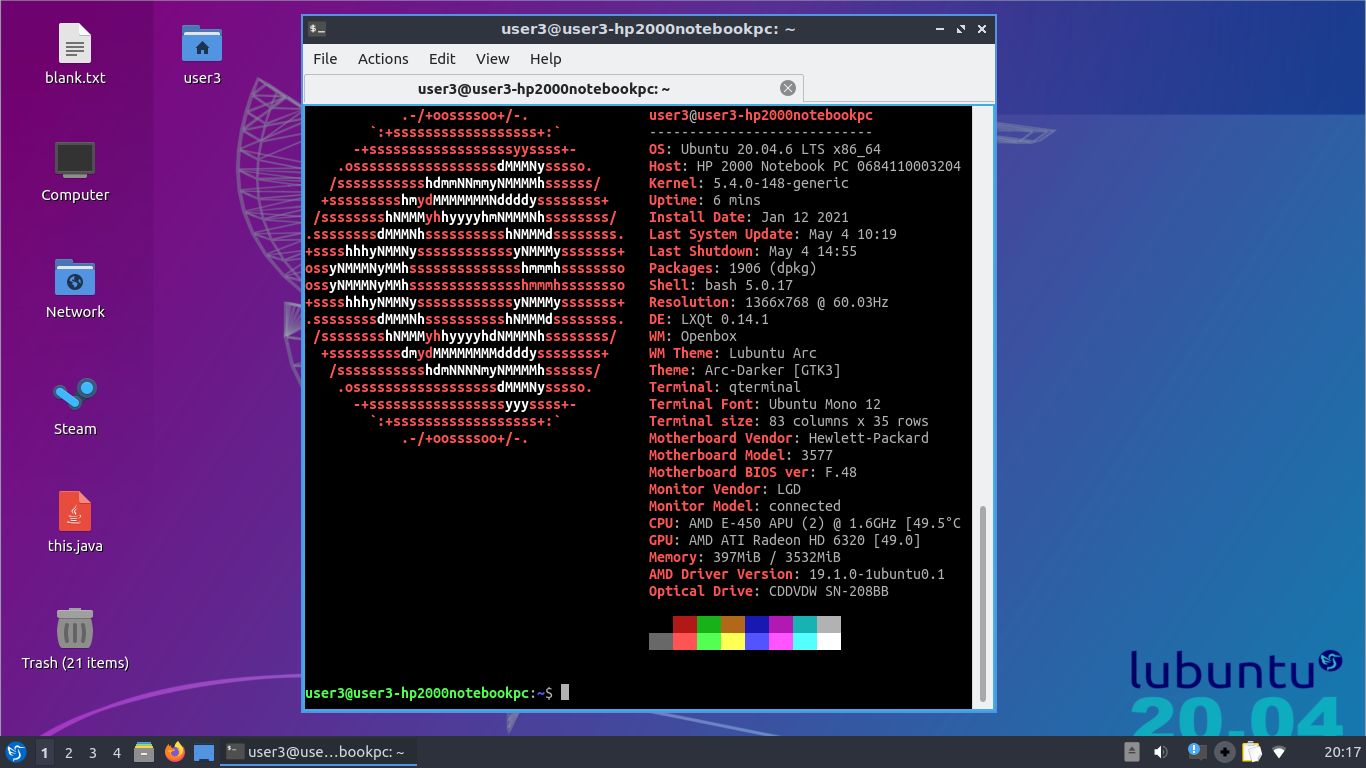The width and height of the screenshot is (1366, 768).
Task: Open the volume speaker tray icon
Action: pos(1161,752)
